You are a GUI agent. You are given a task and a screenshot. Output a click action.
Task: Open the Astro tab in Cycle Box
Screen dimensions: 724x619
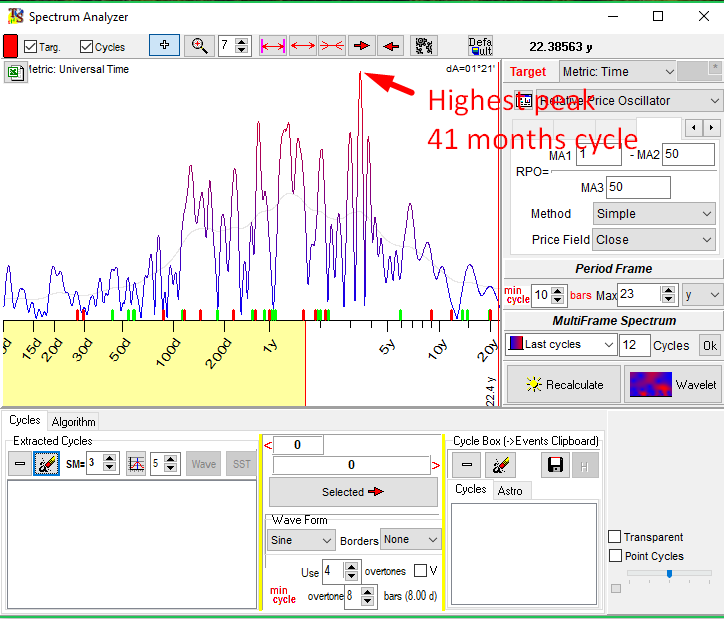pos(510,490)
